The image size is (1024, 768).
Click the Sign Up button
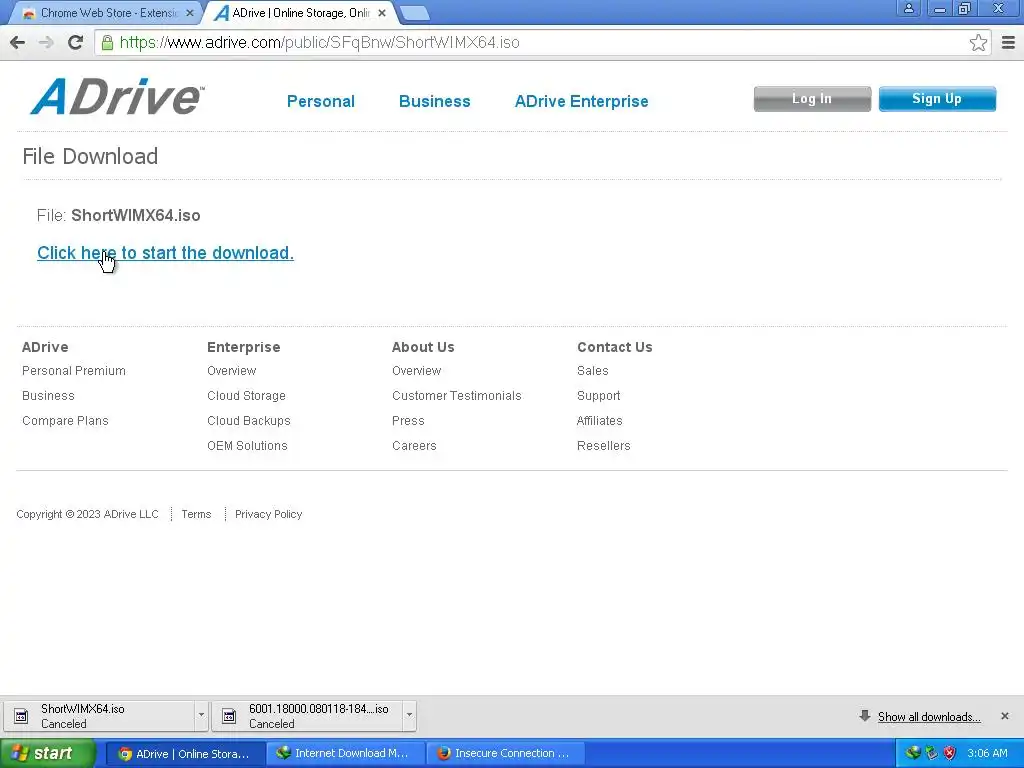pyautogui.click(x=937, y=99)
